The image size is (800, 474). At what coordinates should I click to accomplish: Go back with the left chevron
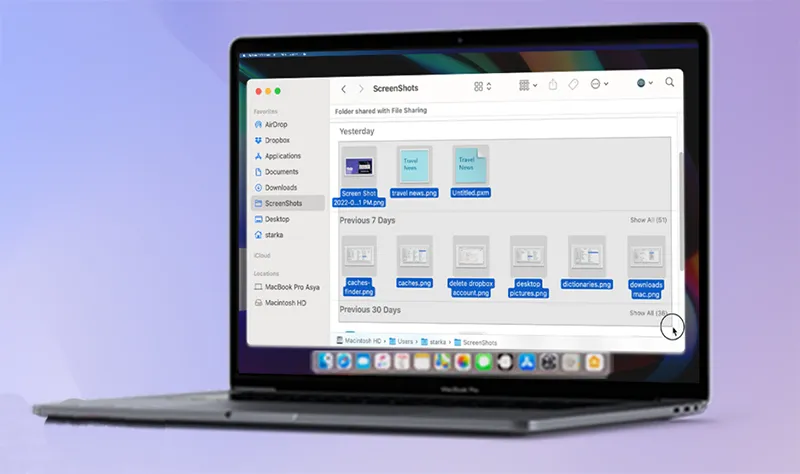[343, 89]
